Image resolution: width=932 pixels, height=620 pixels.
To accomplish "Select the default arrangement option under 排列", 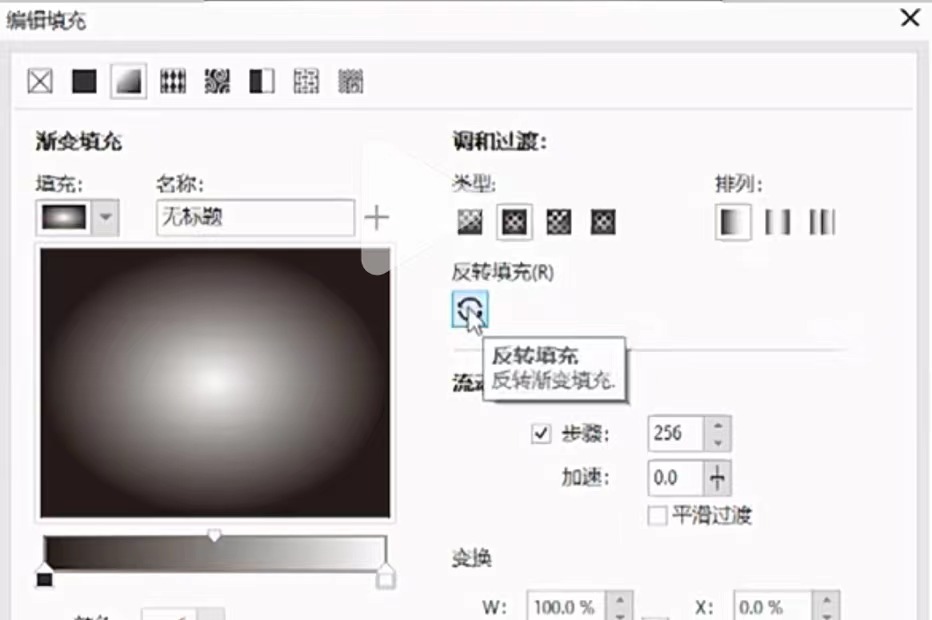I will click(732, 221).
